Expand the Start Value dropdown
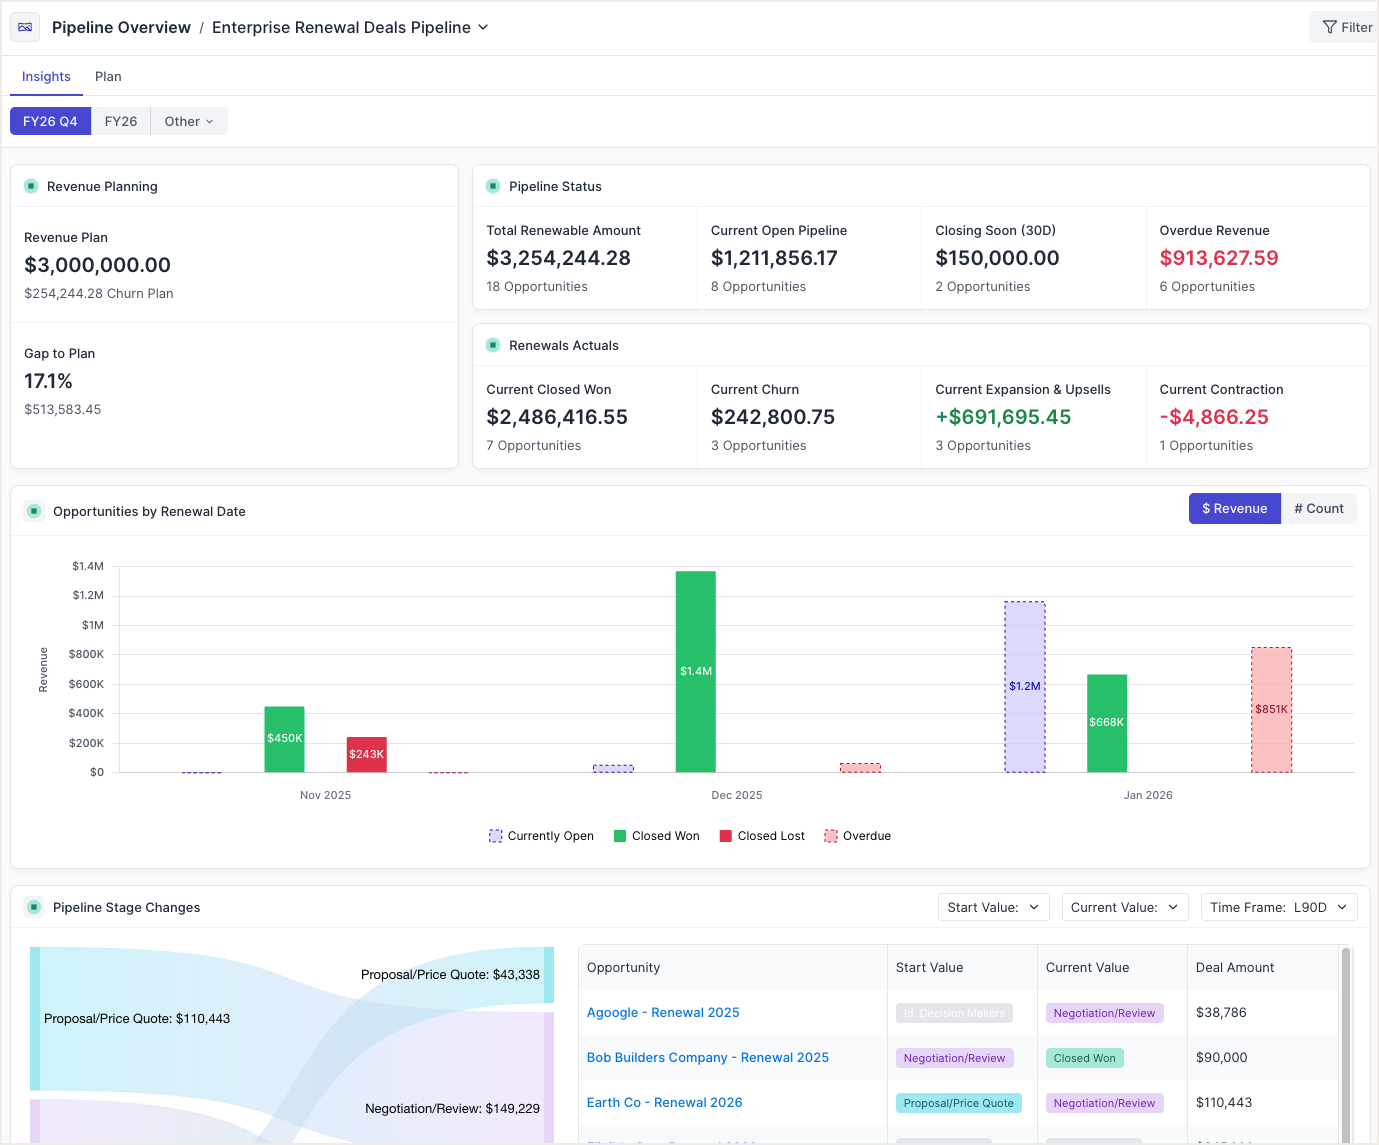1379x1145 pixels. coord(992,907)
